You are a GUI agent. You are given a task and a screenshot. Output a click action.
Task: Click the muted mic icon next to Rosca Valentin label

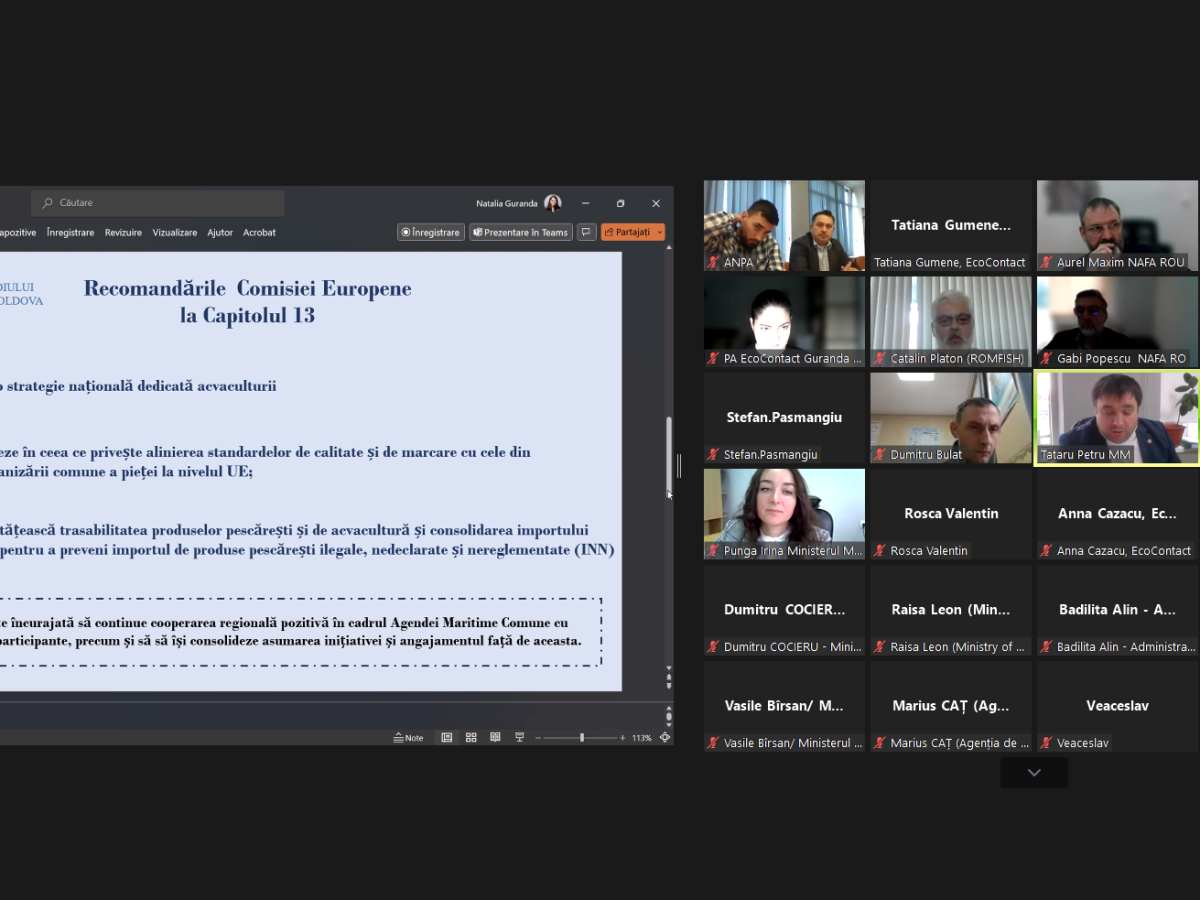(x=881, y=550)
